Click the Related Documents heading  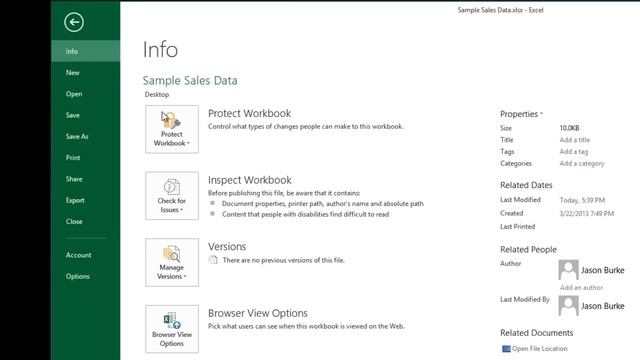536,333
